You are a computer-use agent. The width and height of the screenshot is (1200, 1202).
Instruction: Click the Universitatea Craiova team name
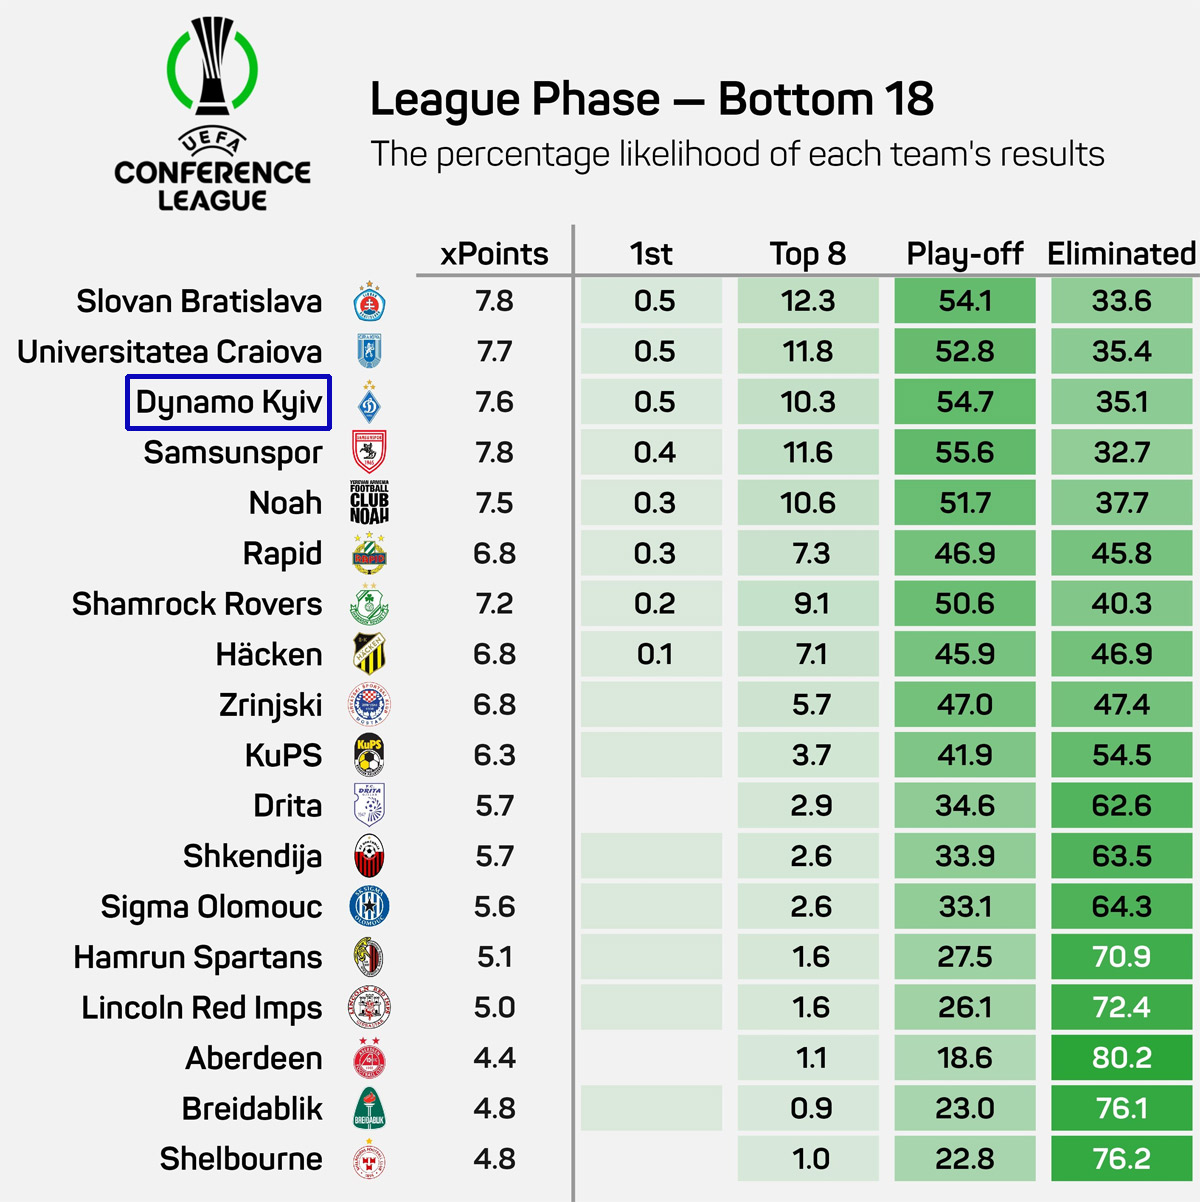(170, 352)
